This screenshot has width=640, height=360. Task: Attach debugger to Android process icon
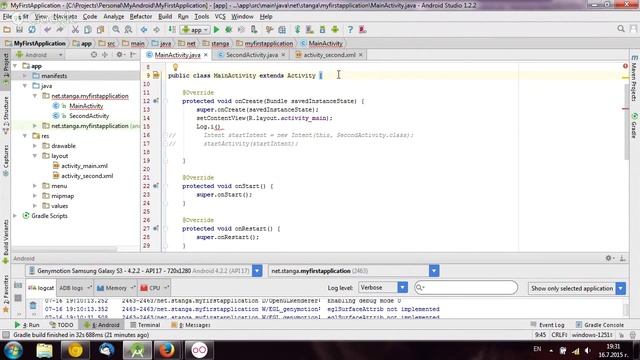(254, 29)
